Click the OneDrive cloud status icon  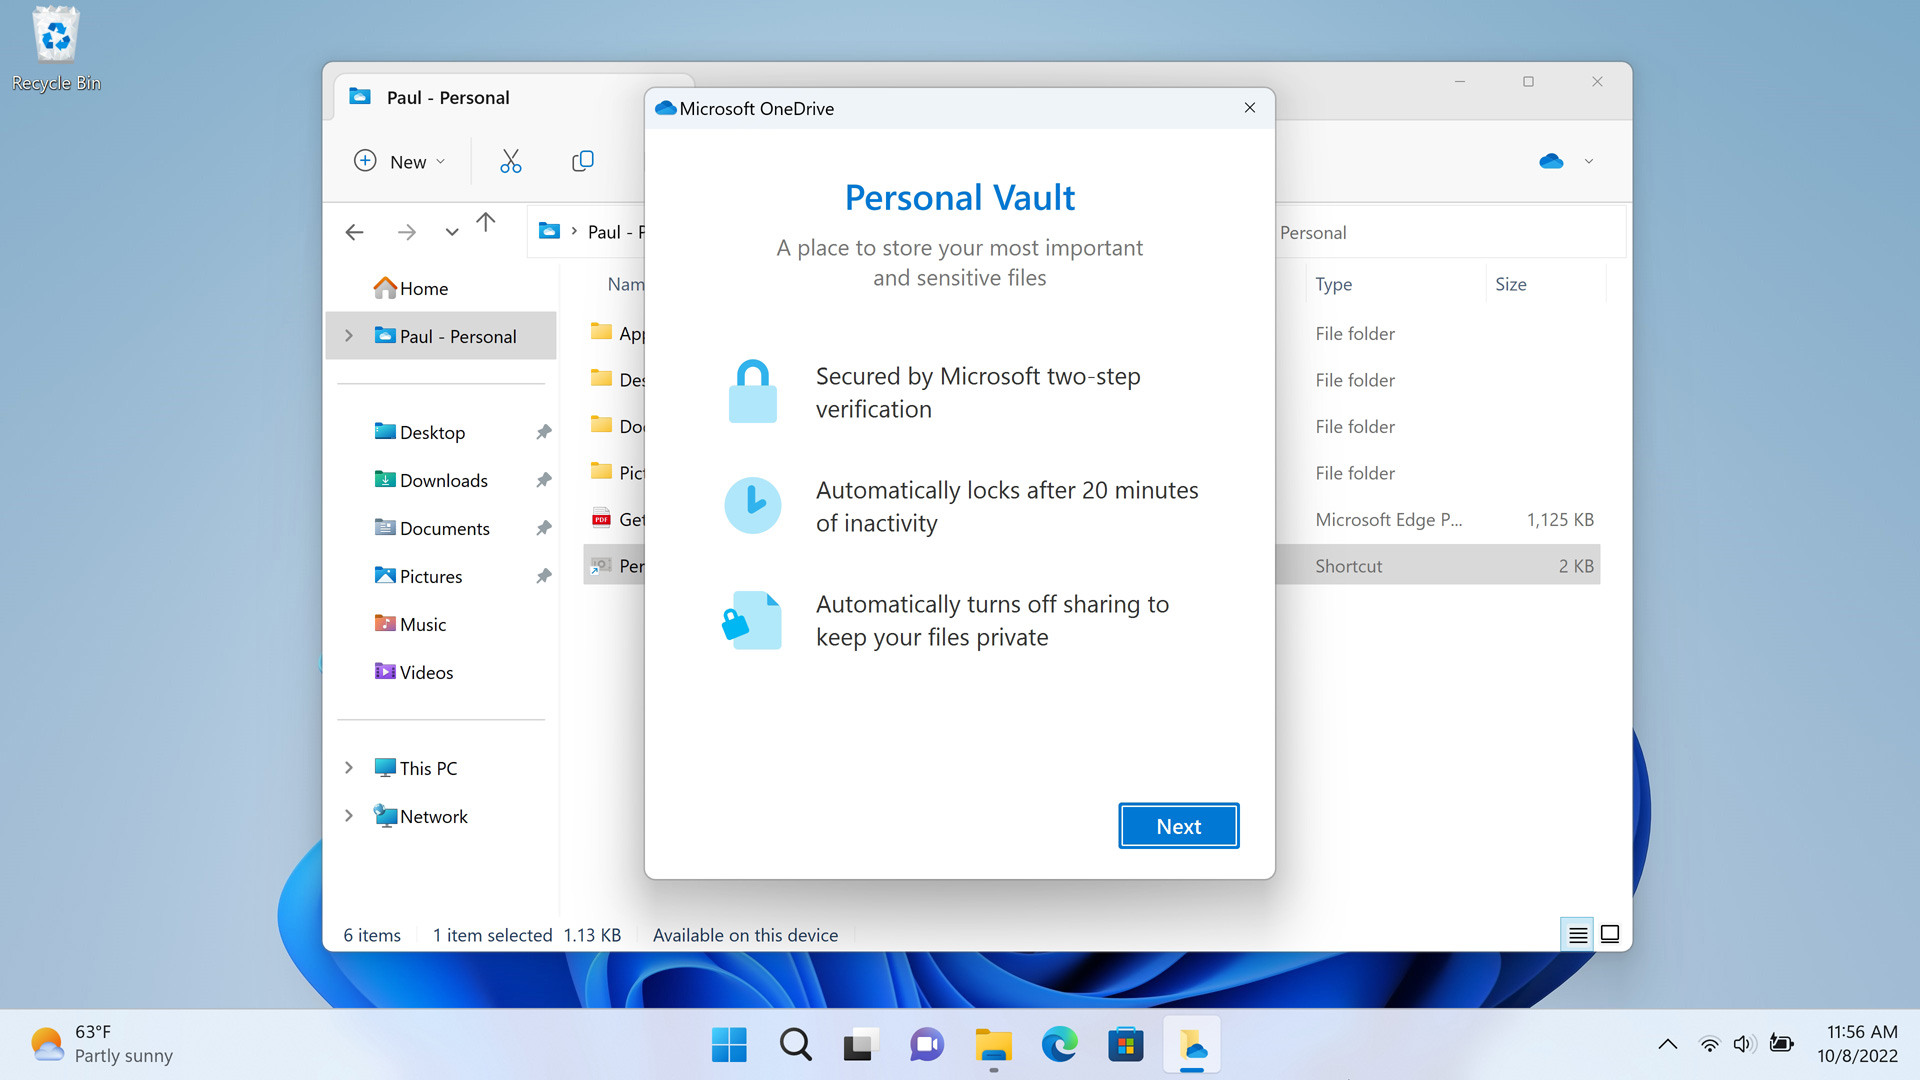coord(1551,161)
